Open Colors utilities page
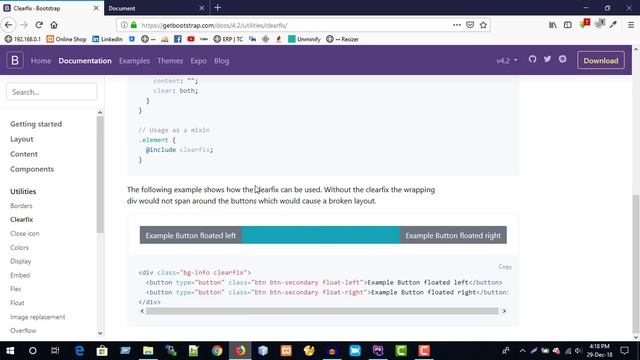 [19, 247]
